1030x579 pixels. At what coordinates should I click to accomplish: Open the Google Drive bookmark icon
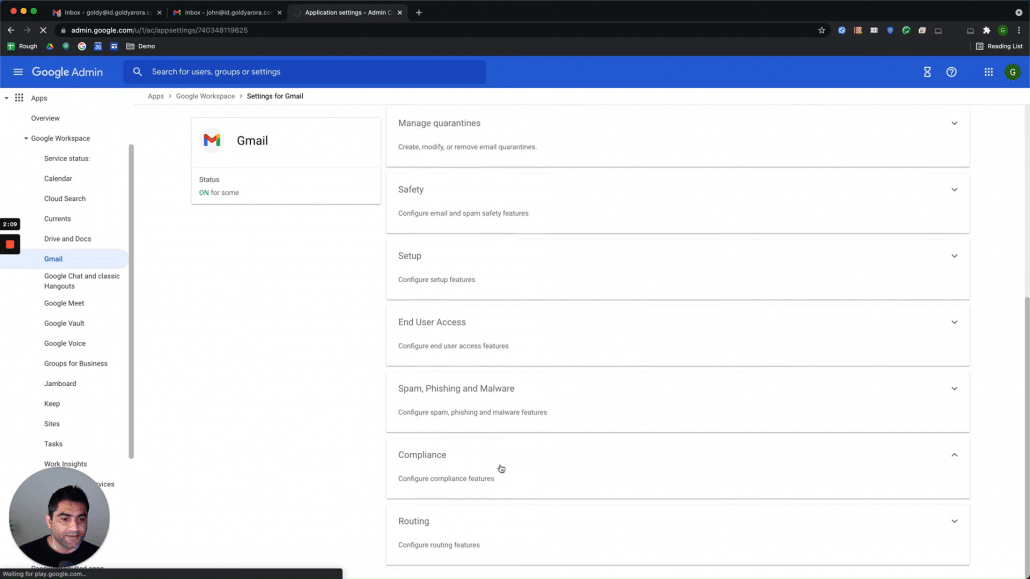pyautogui.click(x=50, y=46)
